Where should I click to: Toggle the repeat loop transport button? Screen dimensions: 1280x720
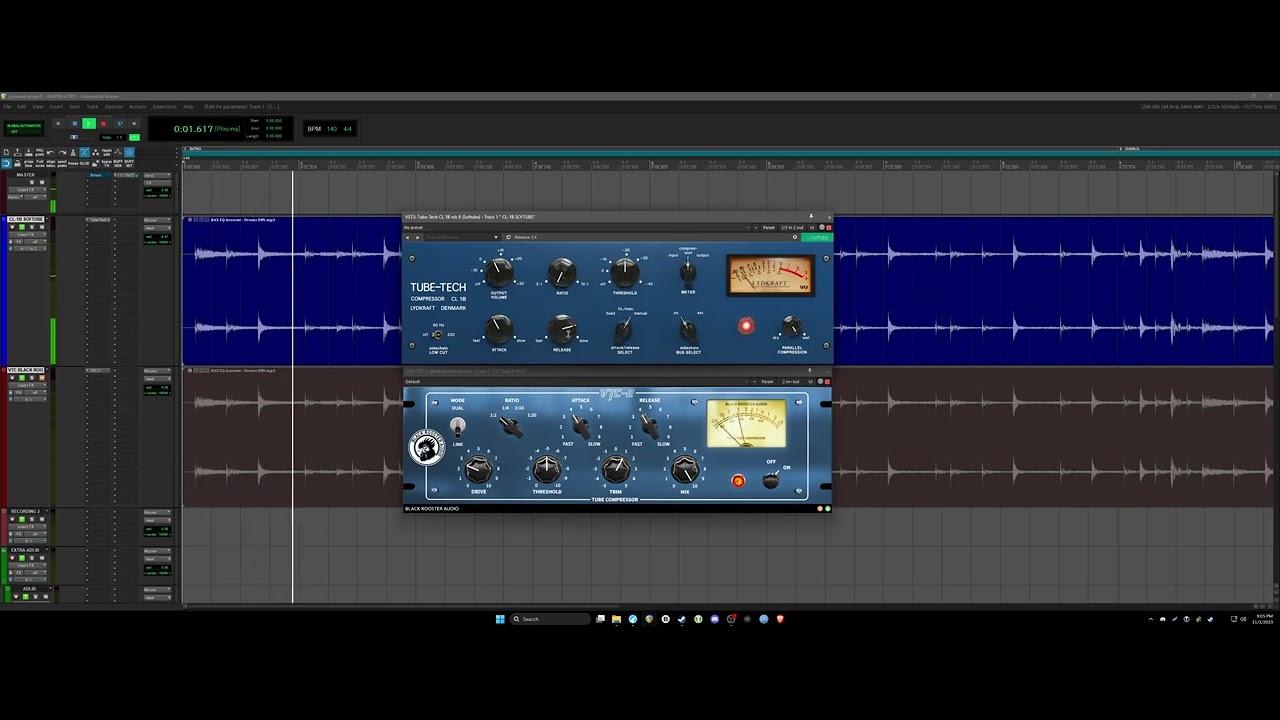pos(120,123)
